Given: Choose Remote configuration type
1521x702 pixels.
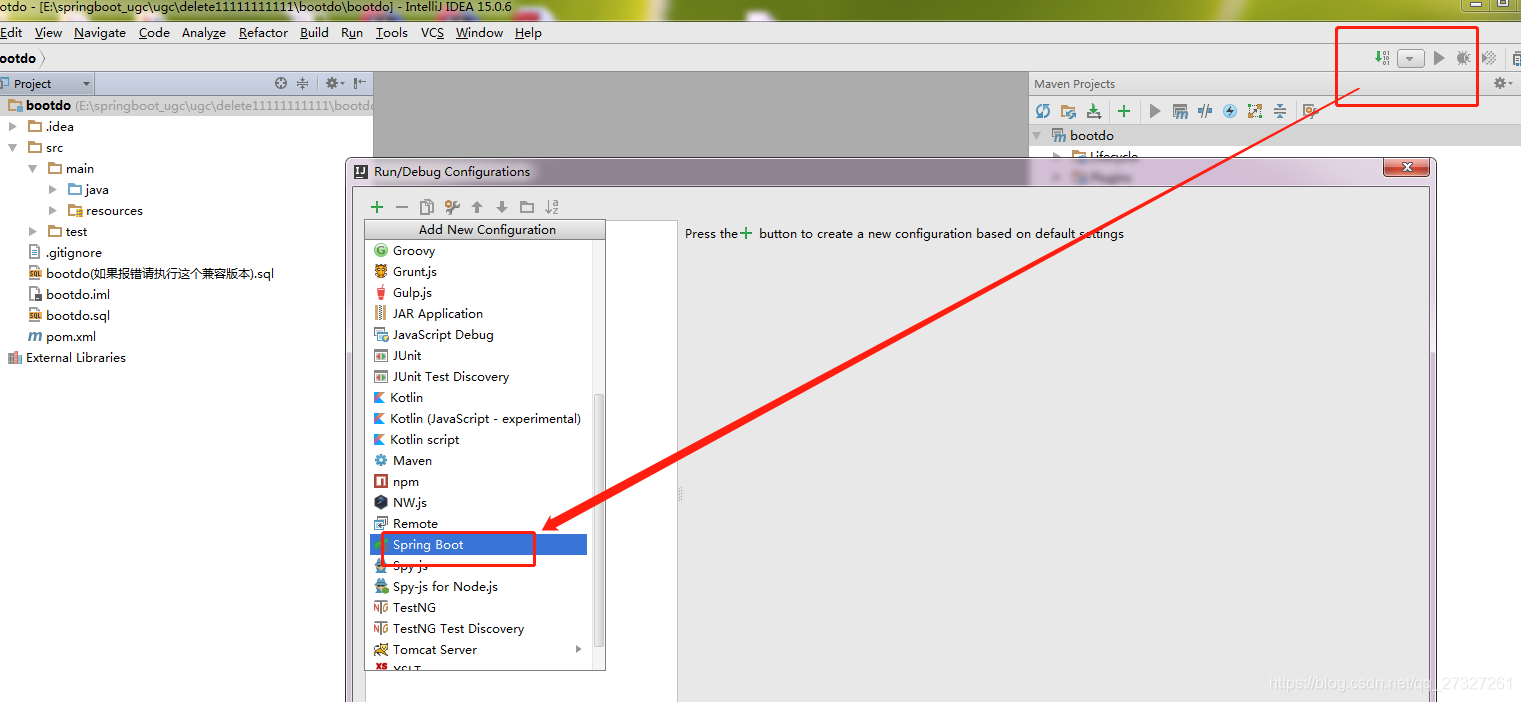Looking at the screenshot, I should click(478, 523).
